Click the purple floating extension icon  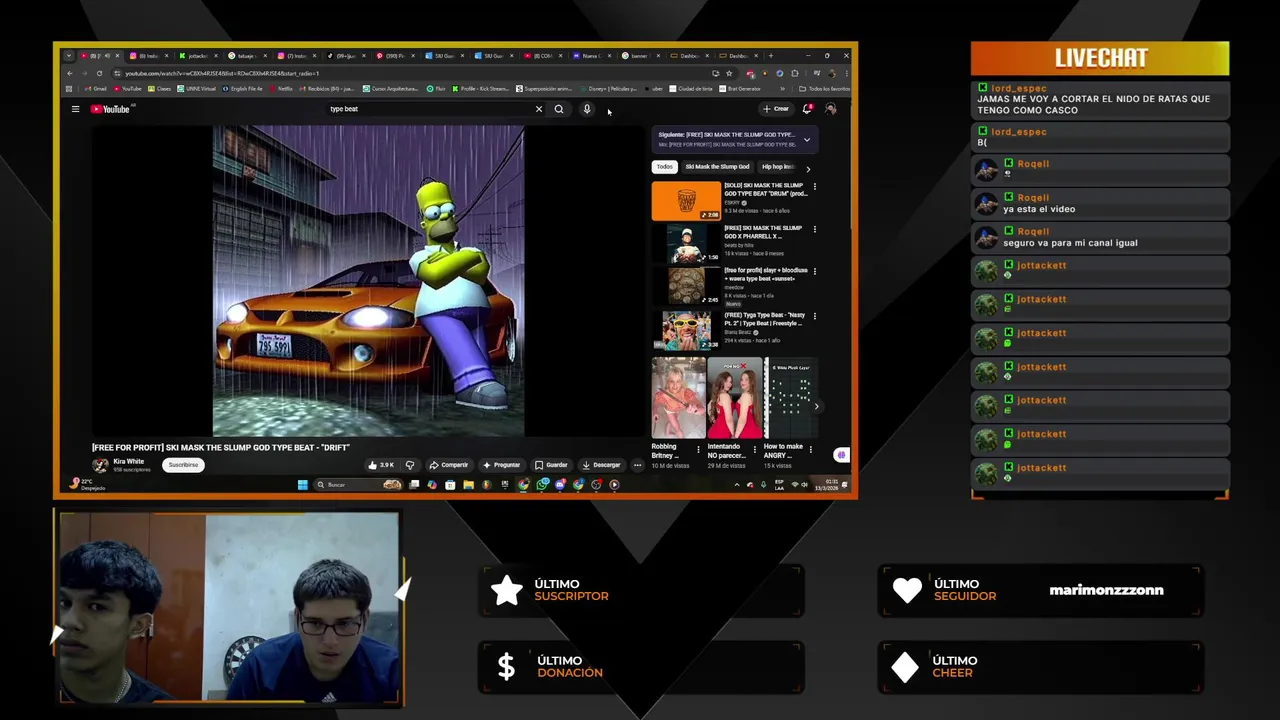(x=841, y=455)
